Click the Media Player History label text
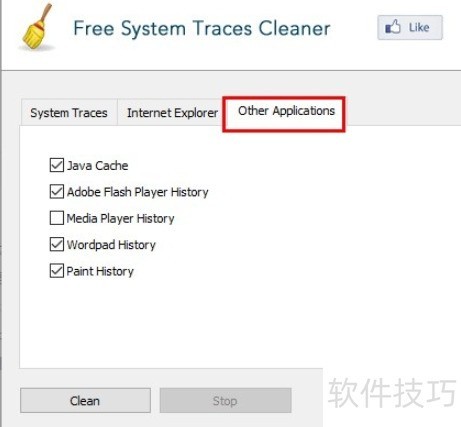The width and height of the screenshot is (461, 427). pyautogui.click(x=120, y=219)
